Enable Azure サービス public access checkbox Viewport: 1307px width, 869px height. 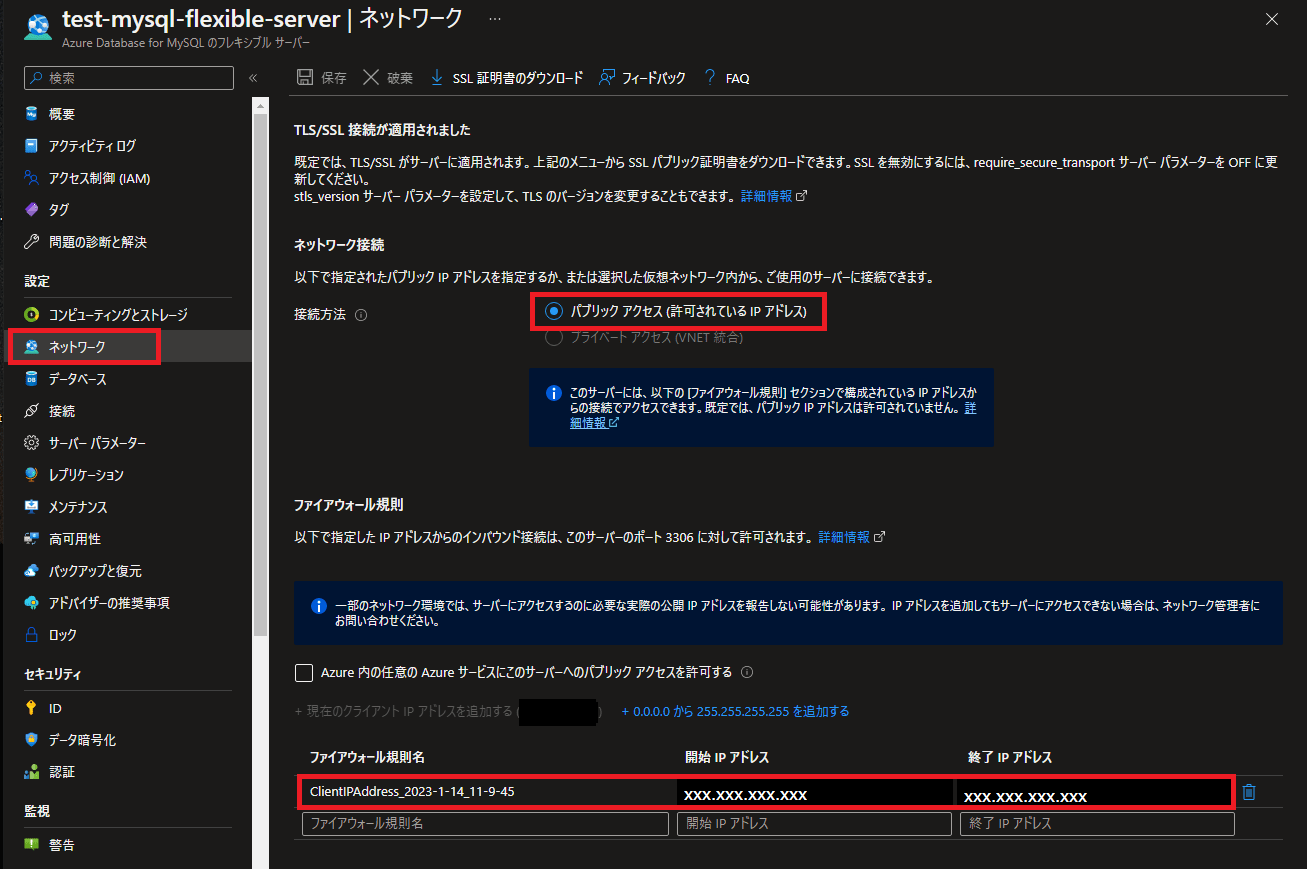pyautogui.click(x=304, y=672)
